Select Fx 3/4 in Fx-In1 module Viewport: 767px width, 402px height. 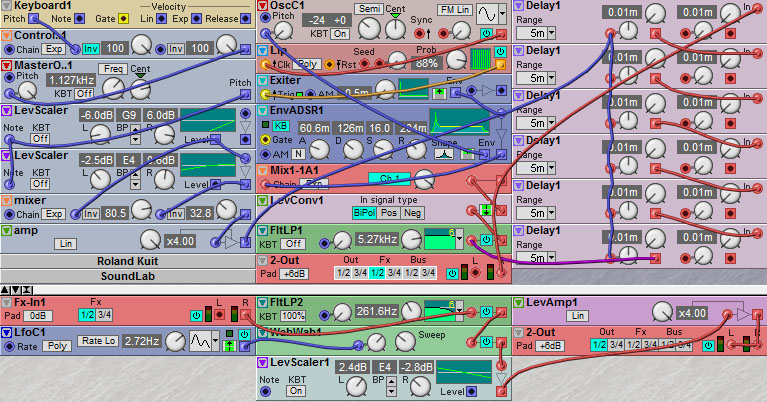tap(104, 315)
